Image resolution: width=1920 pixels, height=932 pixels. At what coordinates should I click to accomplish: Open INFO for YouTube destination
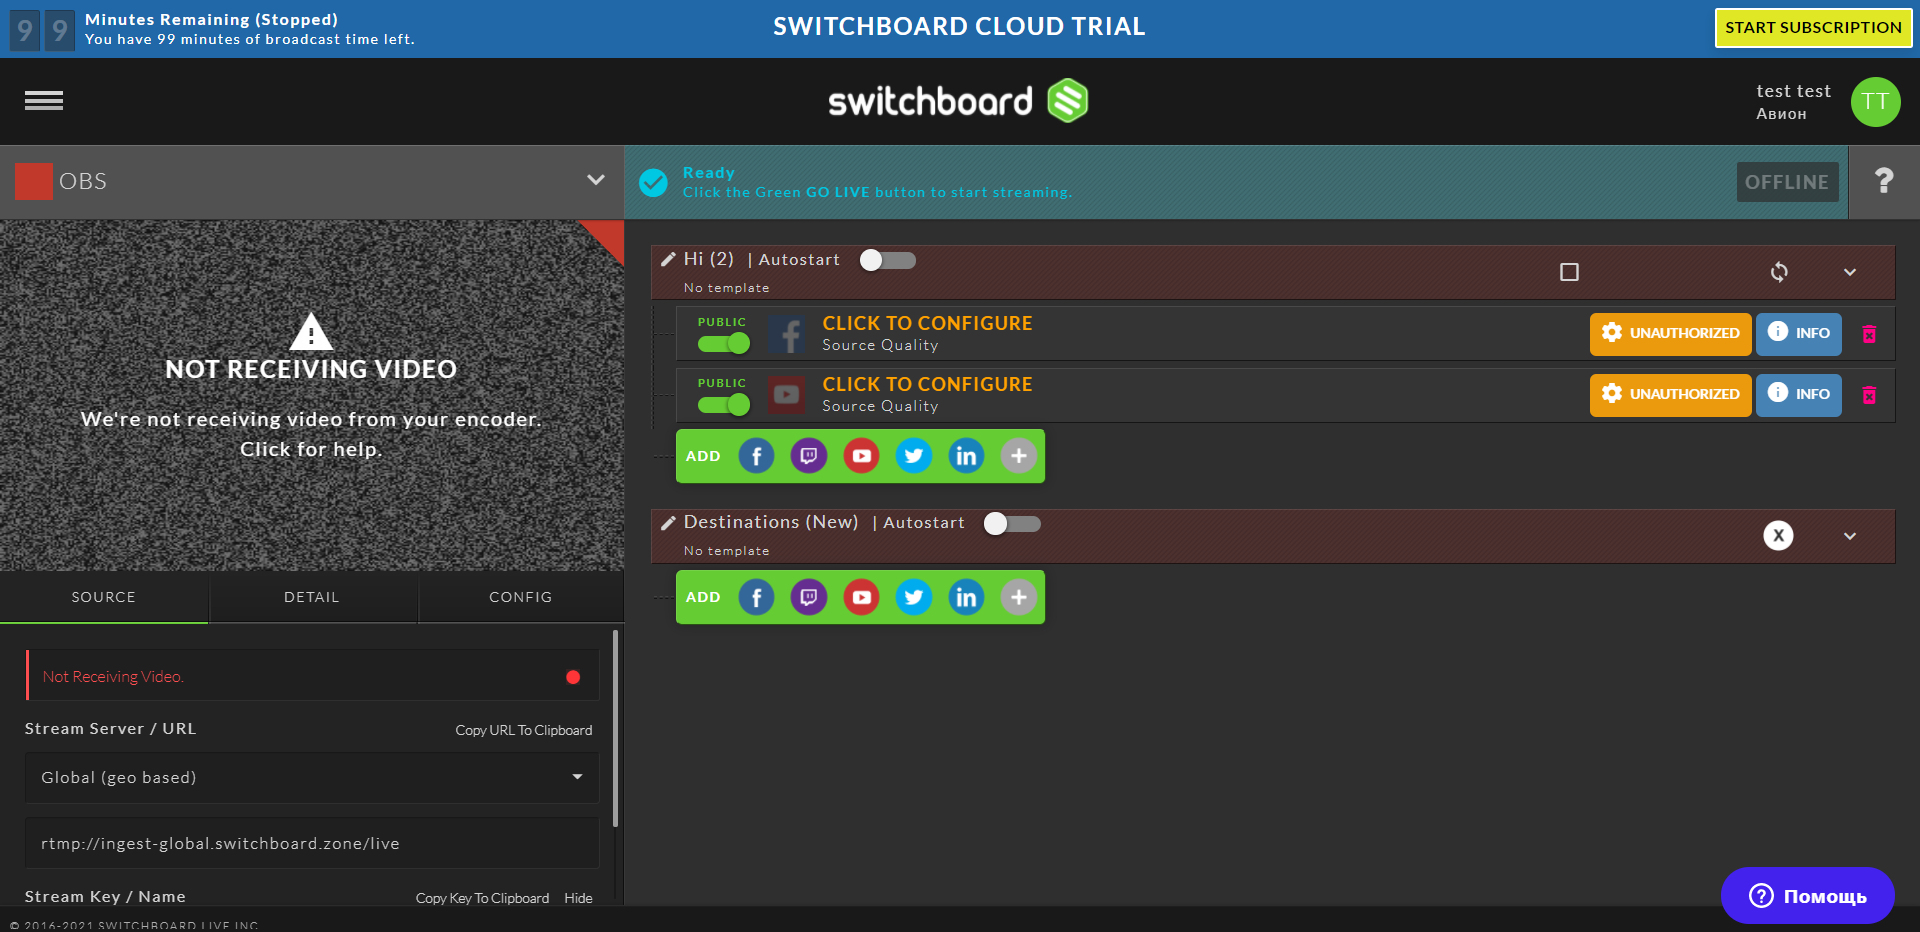tap(1799, 395)
